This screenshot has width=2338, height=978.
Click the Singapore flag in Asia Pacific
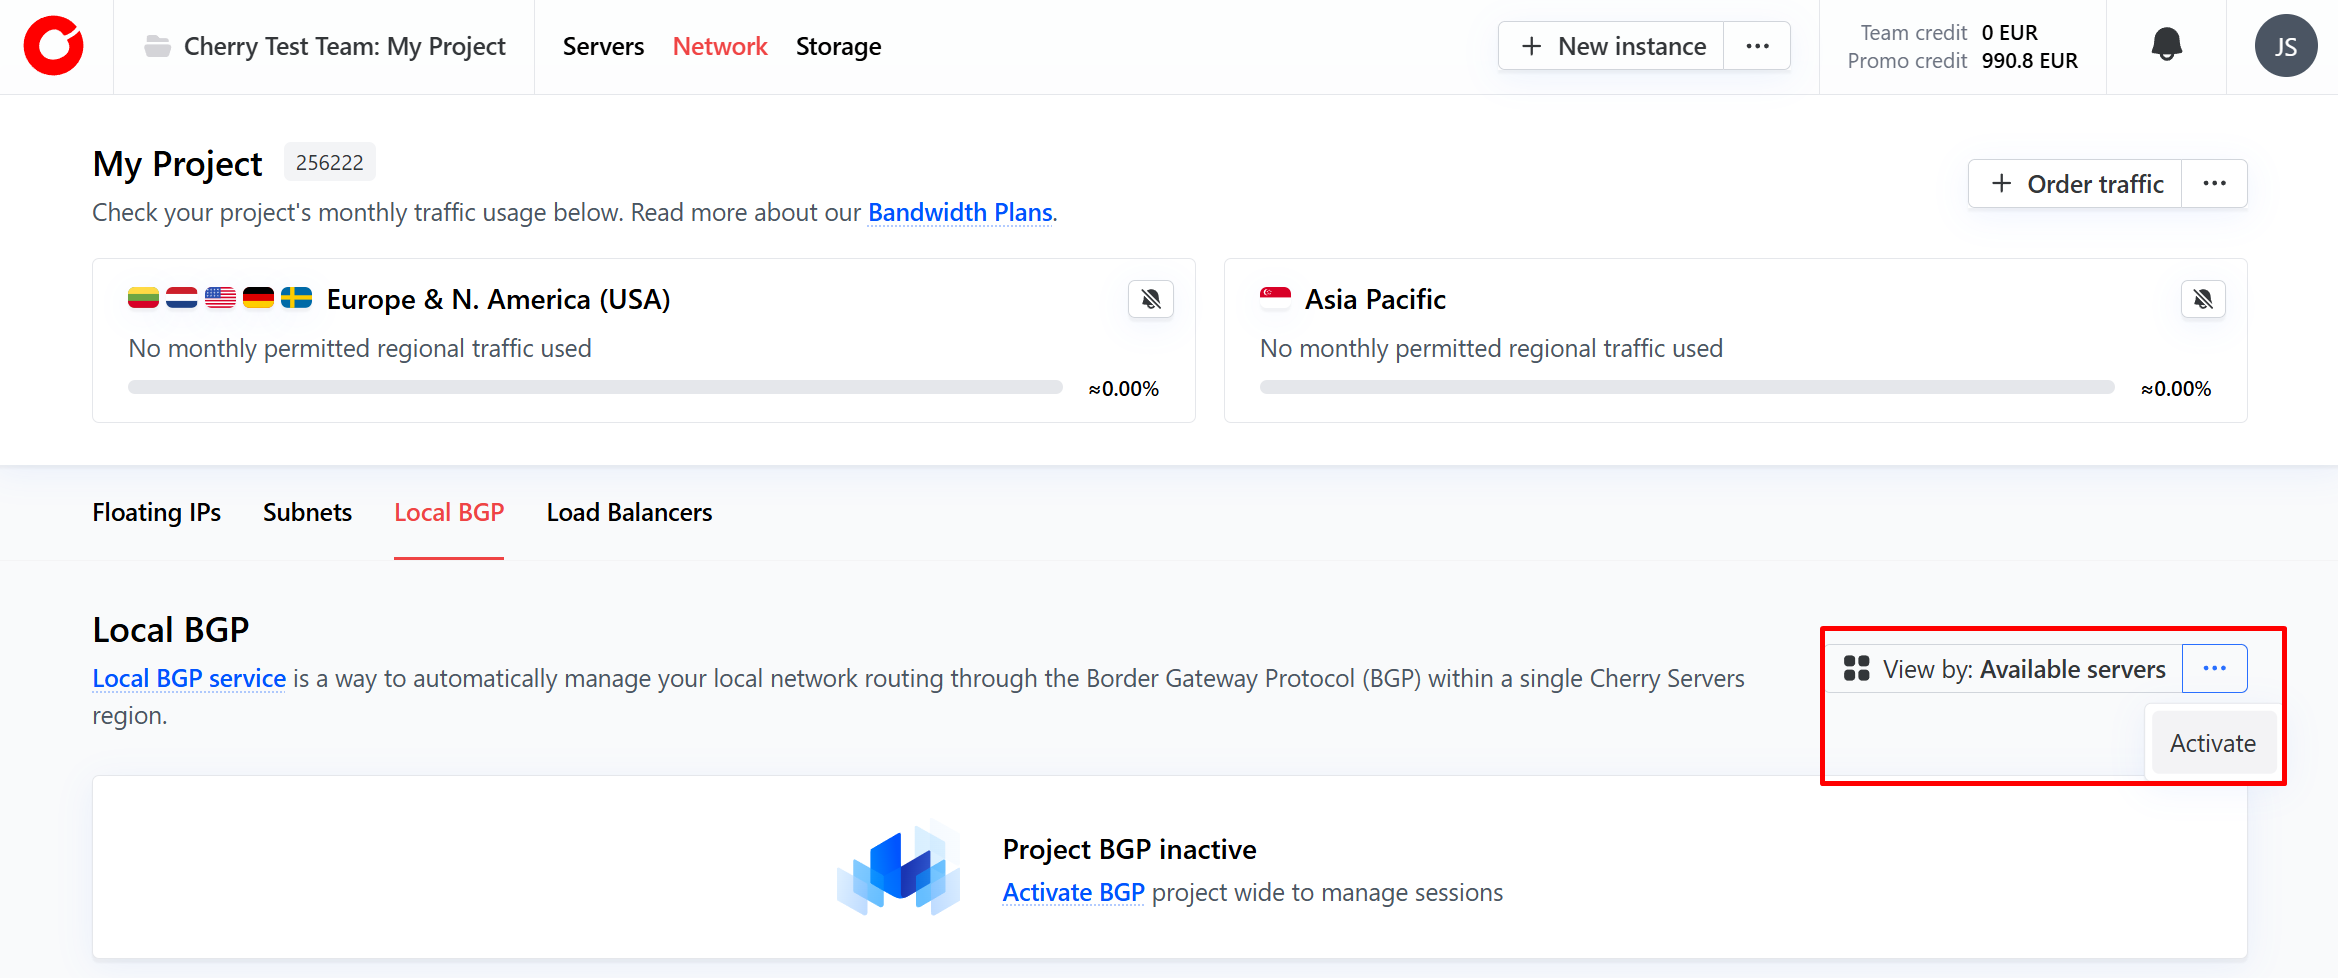[1275, 298]
